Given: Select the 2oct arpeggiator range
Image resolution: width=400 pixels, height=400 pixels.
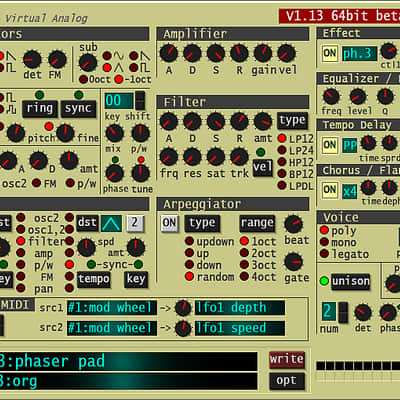Looking at the screenshot, I should click(244, 253).
